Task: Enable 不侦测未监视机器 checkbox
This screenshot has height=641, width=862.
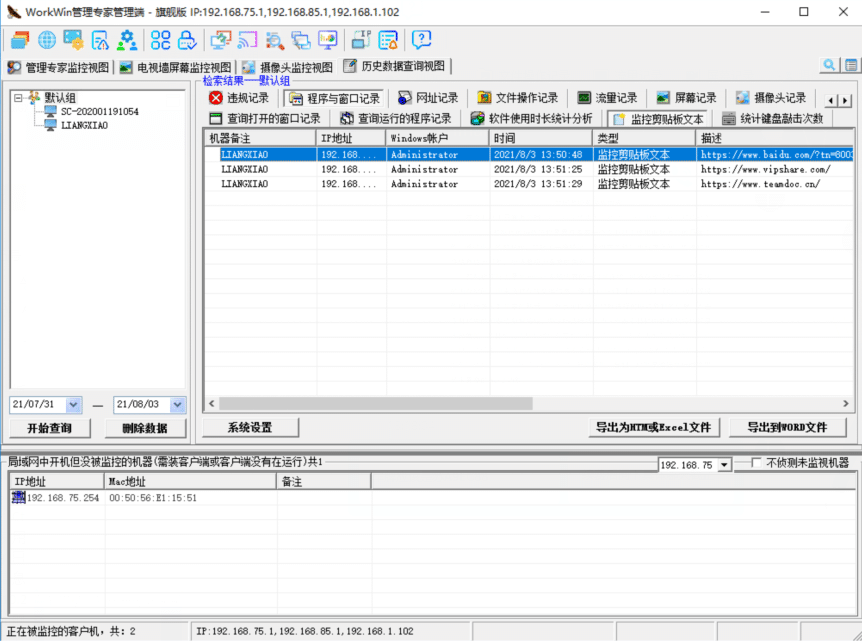Action: (756, 463)
